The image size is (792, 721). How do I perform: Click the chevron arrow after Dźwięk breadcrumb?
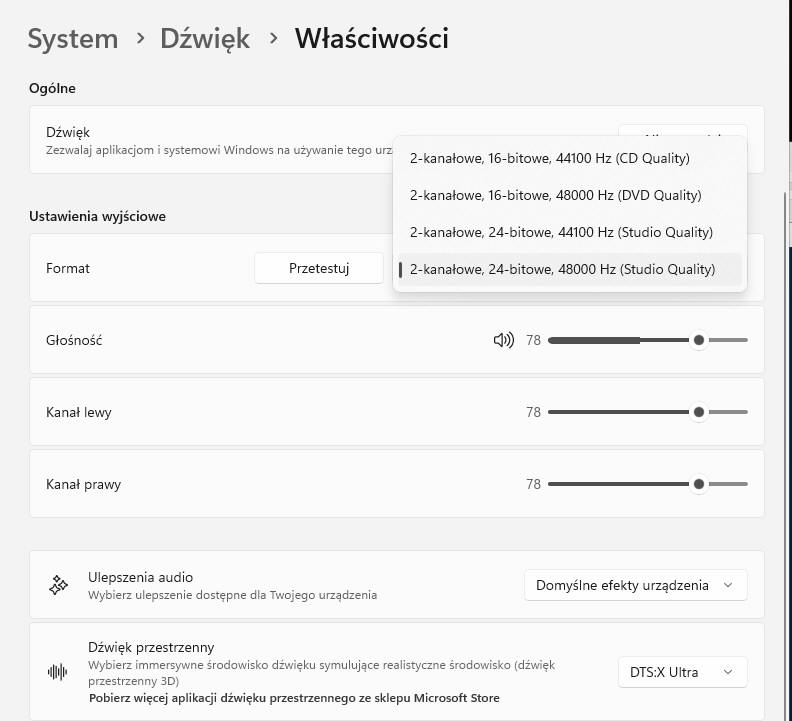(273, 38)
